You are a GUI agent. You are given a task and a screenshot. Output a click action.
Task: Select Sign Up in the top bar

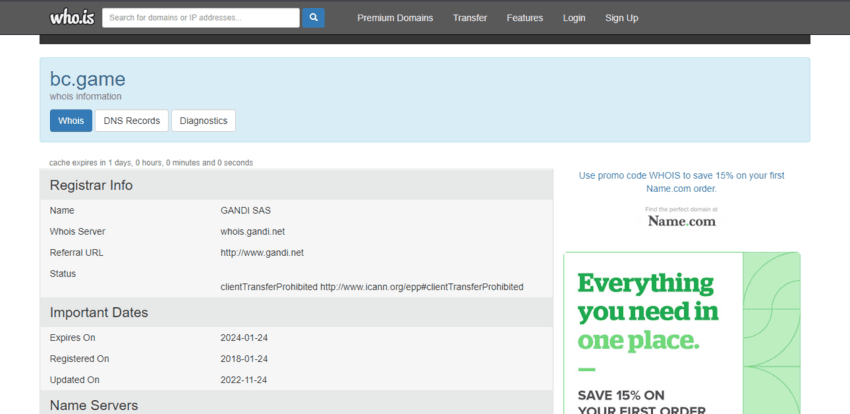(621, 18)
